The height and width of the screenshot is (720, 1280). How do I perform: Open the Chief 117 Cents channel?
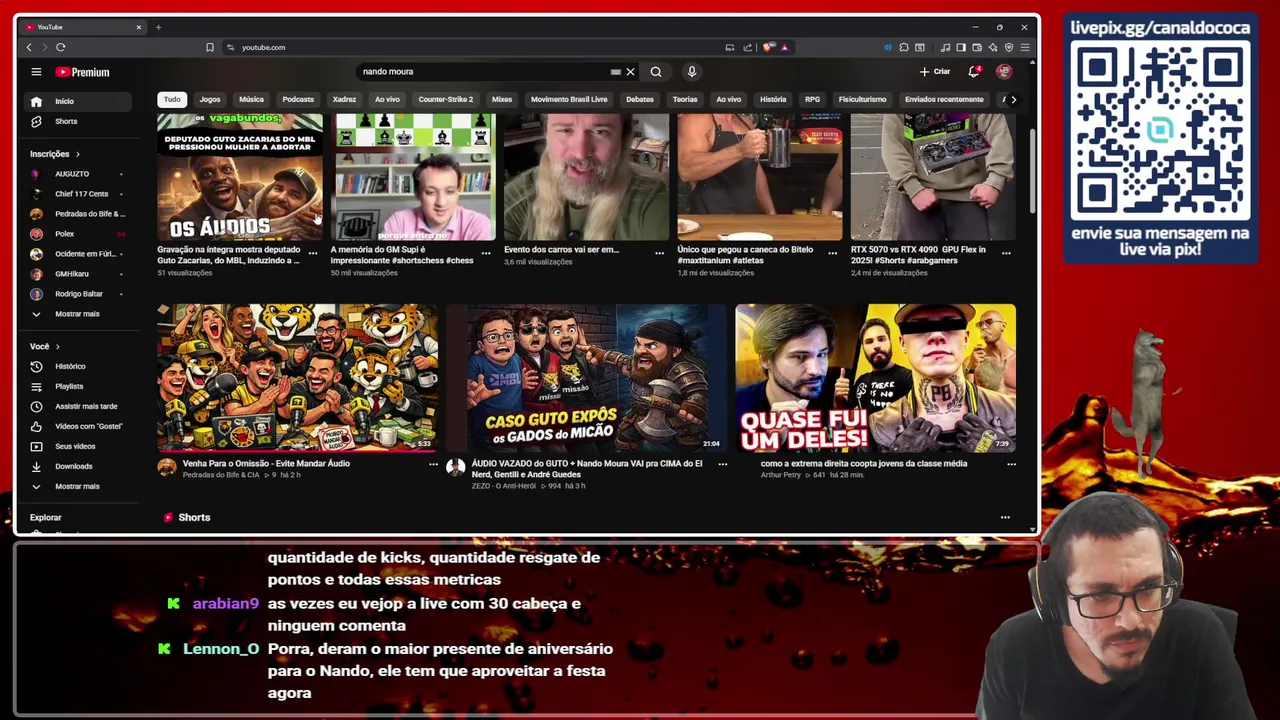(x=78, y=194)
